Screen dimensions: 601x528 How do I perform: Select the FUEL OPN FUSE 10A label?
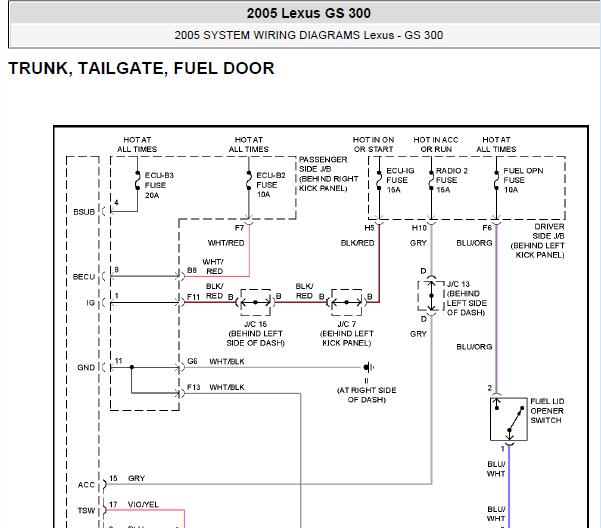coord(523,180)
